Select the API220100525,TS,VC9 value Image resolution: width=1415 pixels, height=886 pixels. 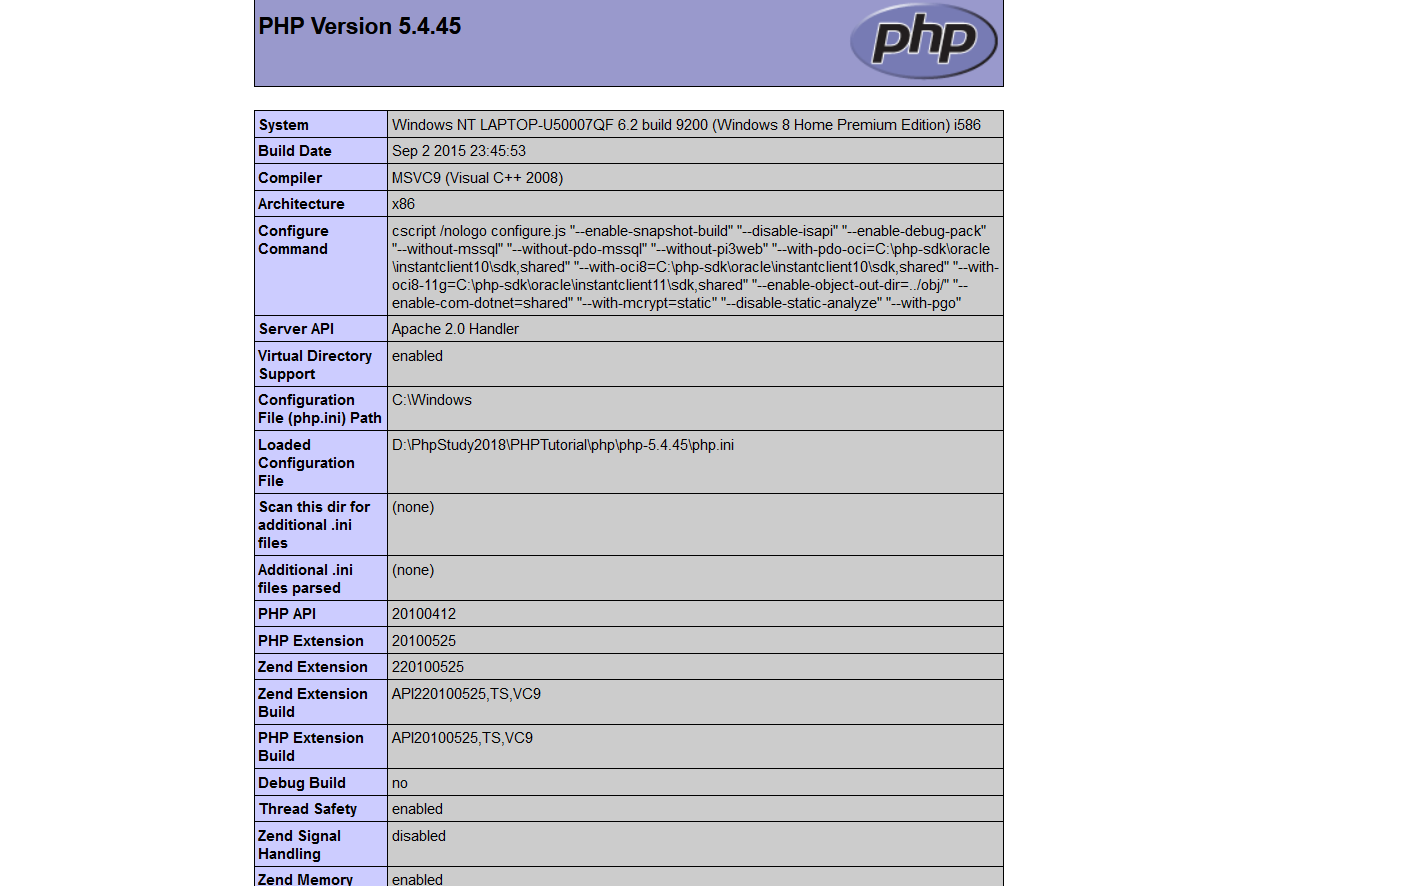click(x=466, y=694)
